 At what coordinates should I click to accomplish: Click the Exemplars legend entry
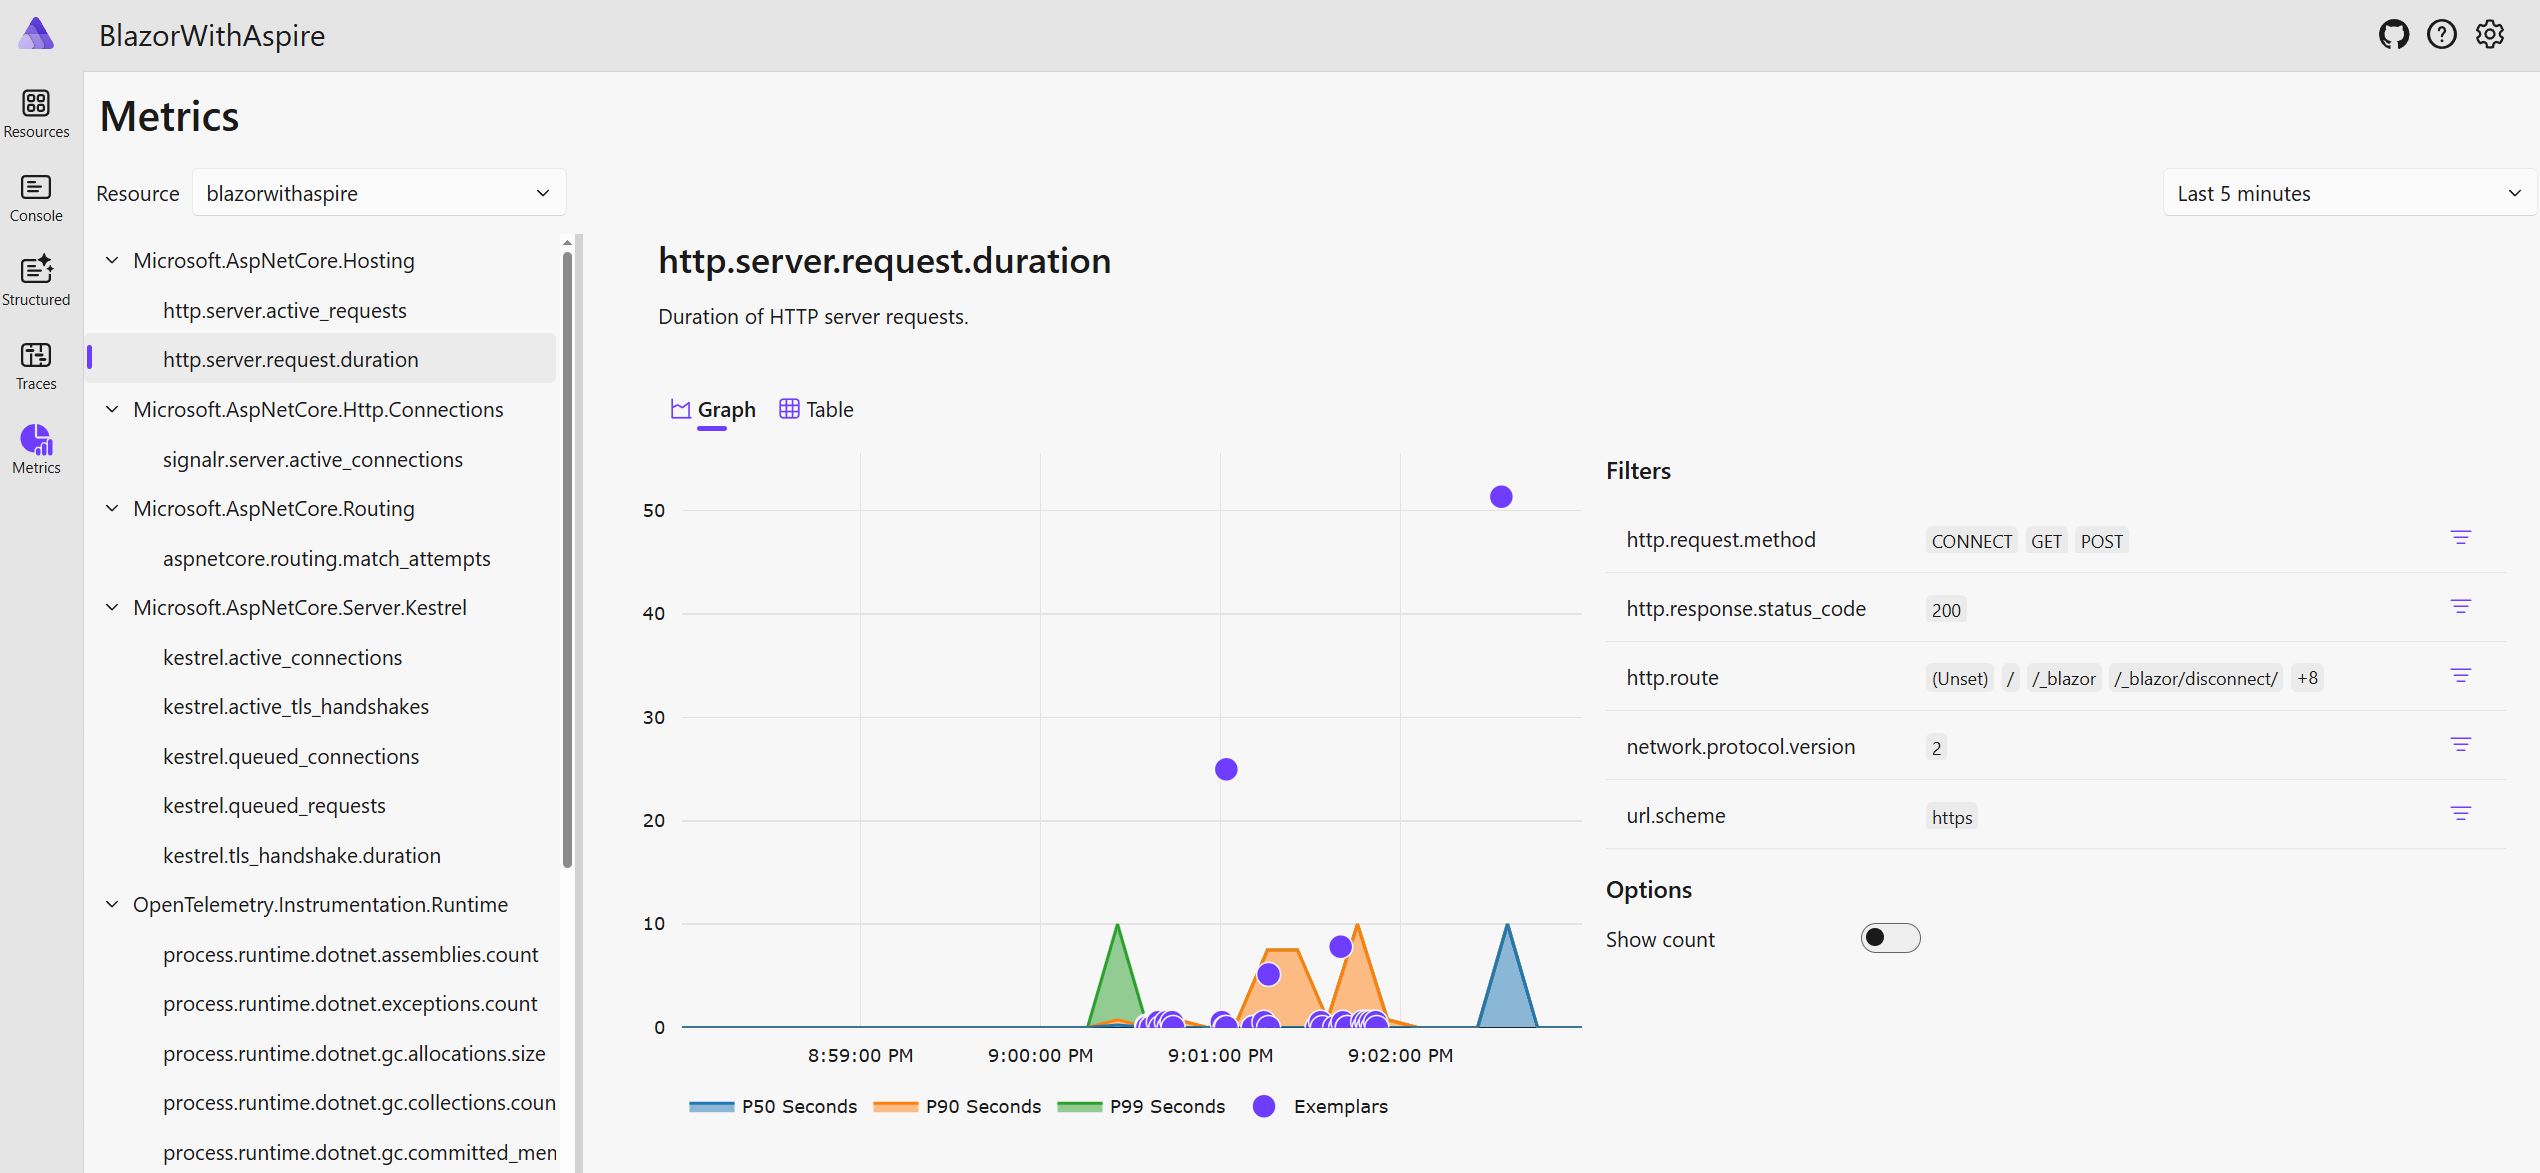(1320, 1106)
